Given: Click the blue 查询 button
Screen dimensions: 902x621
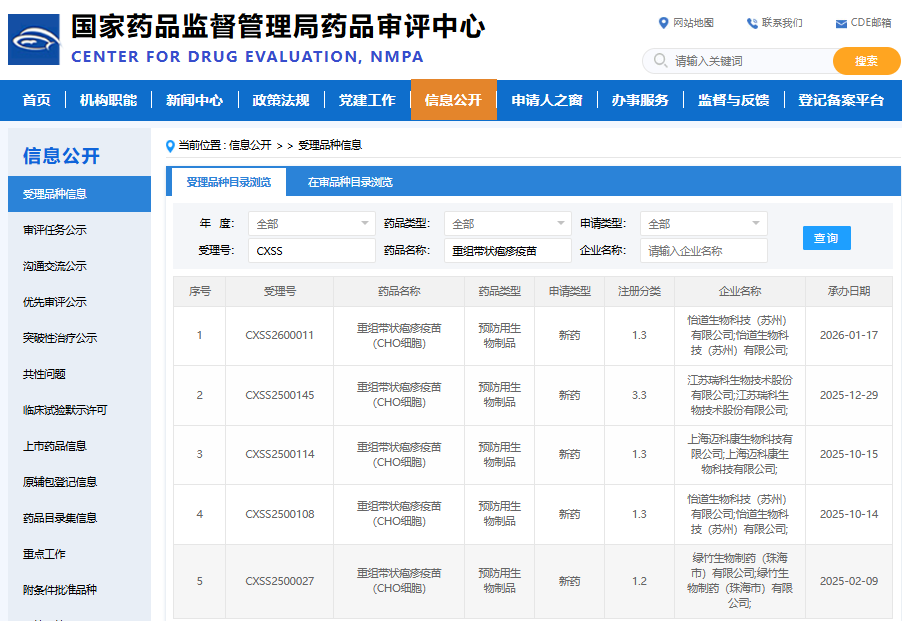Looking at the screenshot, I should tap(827, 238).
